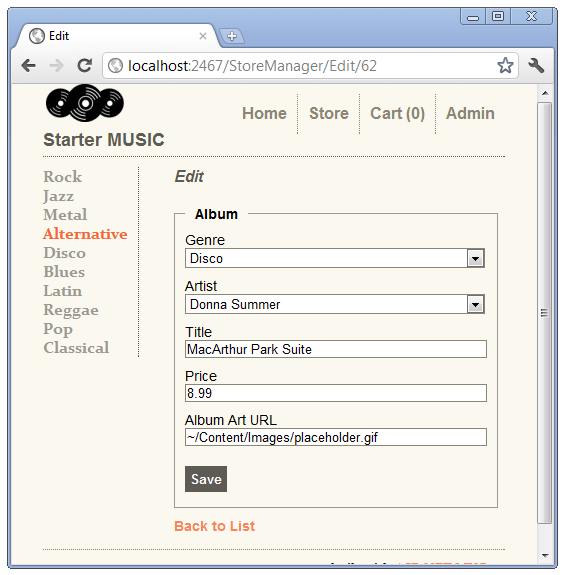The image size is (562, 575).
Task: Click the Price field showing 8.99
Action: click(x=336, y=393)
